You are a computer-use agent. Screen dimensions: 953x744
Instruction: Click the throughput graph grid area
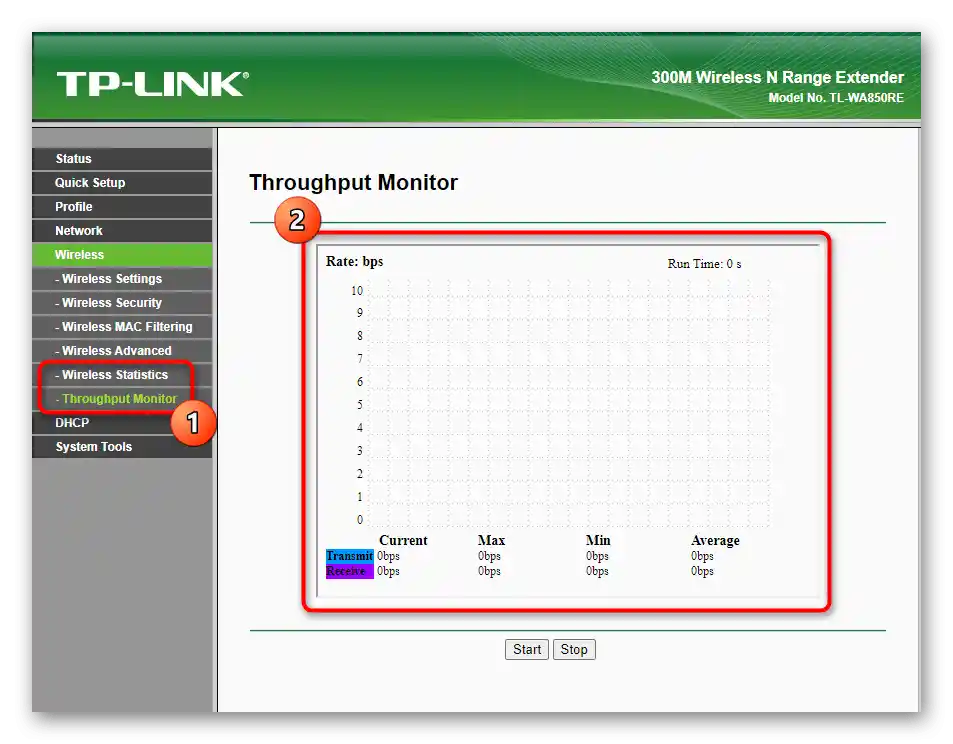point(568,402)
